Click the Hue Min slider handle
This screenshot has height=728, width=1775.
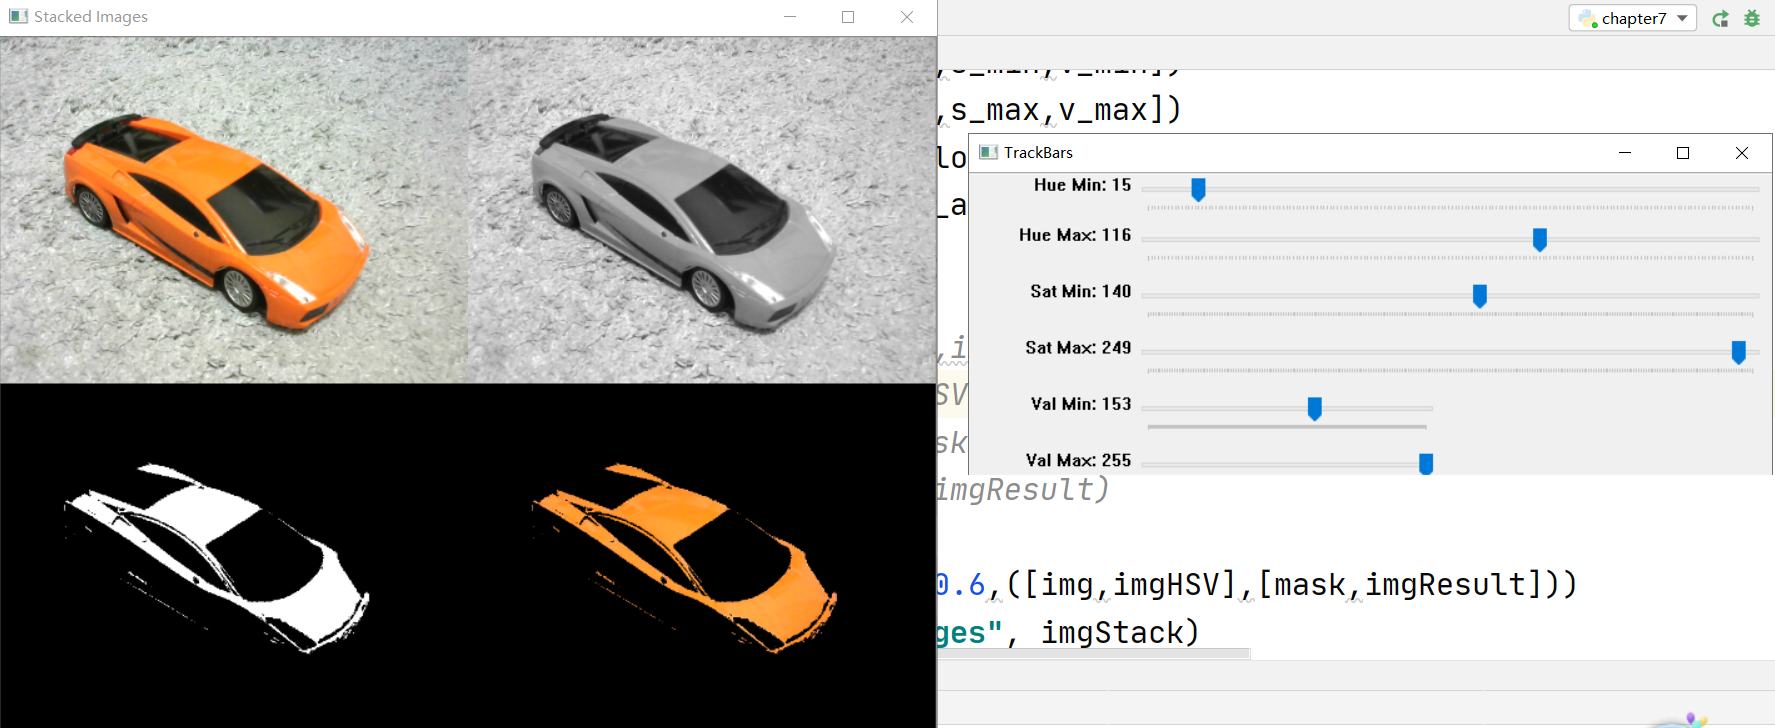pyautogui.click(x=1198, y=189)
